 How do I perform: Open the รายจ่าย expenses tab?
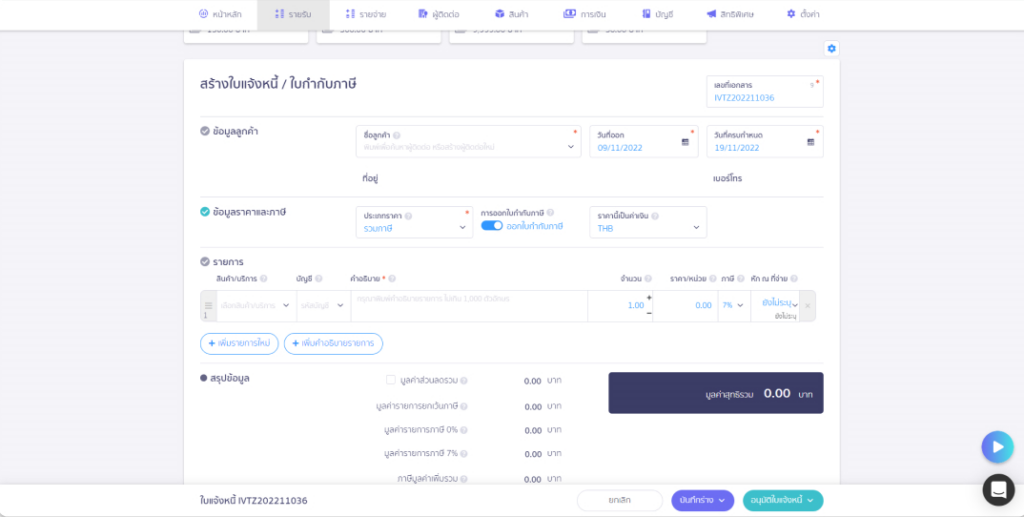366,14
